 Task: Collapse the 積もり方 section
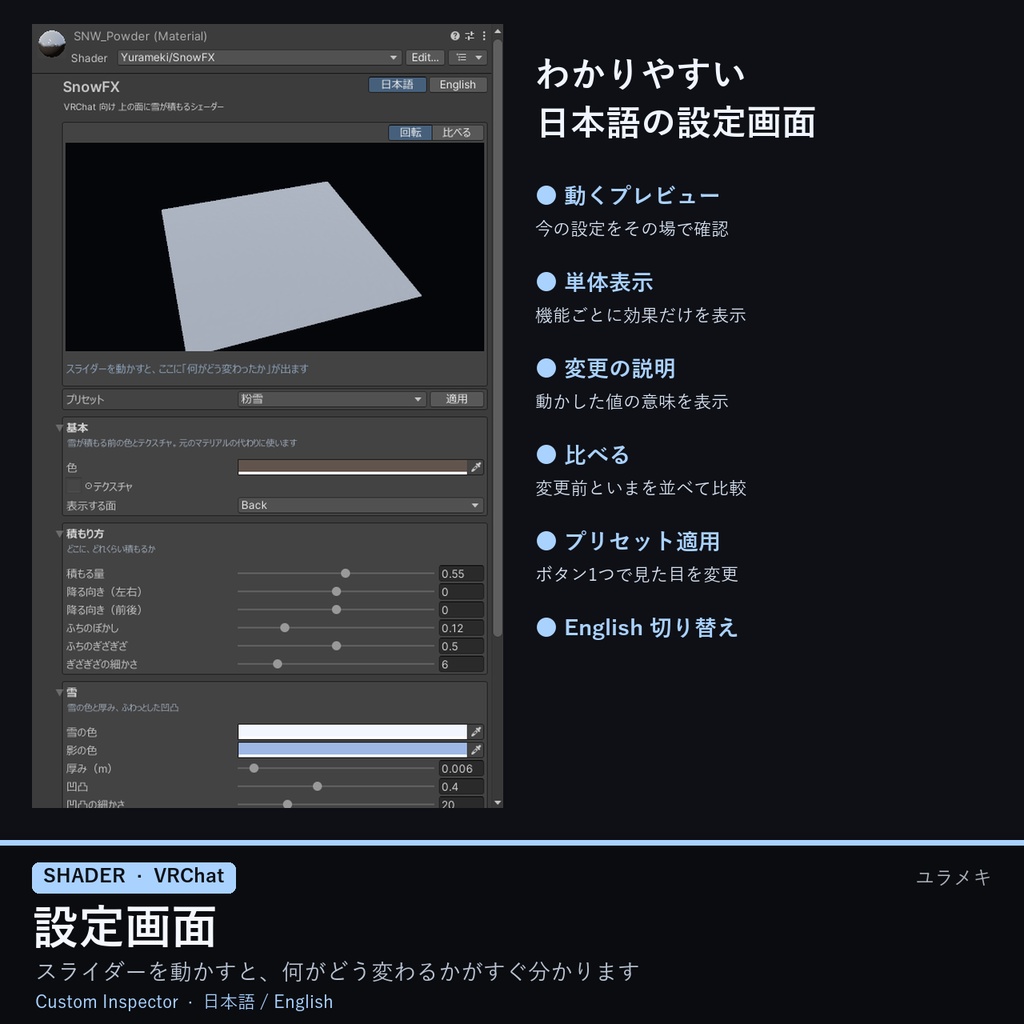(59, 534)
